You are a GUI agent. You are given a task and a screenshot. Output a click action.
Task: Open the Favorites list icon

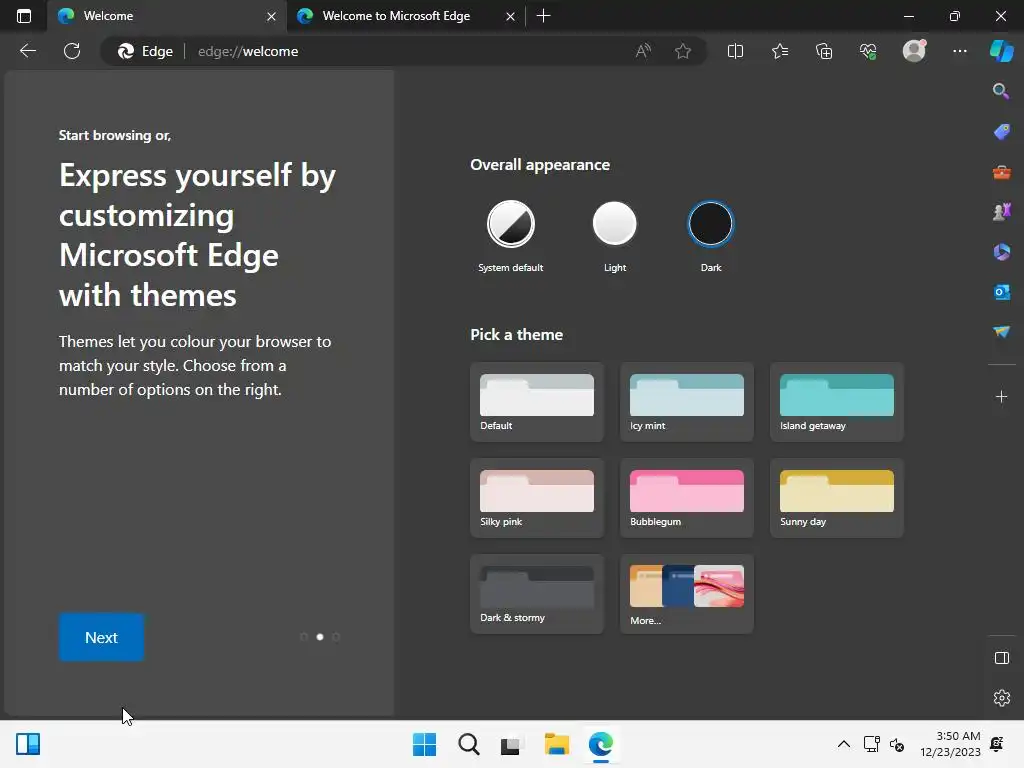(x=780, y=51)
